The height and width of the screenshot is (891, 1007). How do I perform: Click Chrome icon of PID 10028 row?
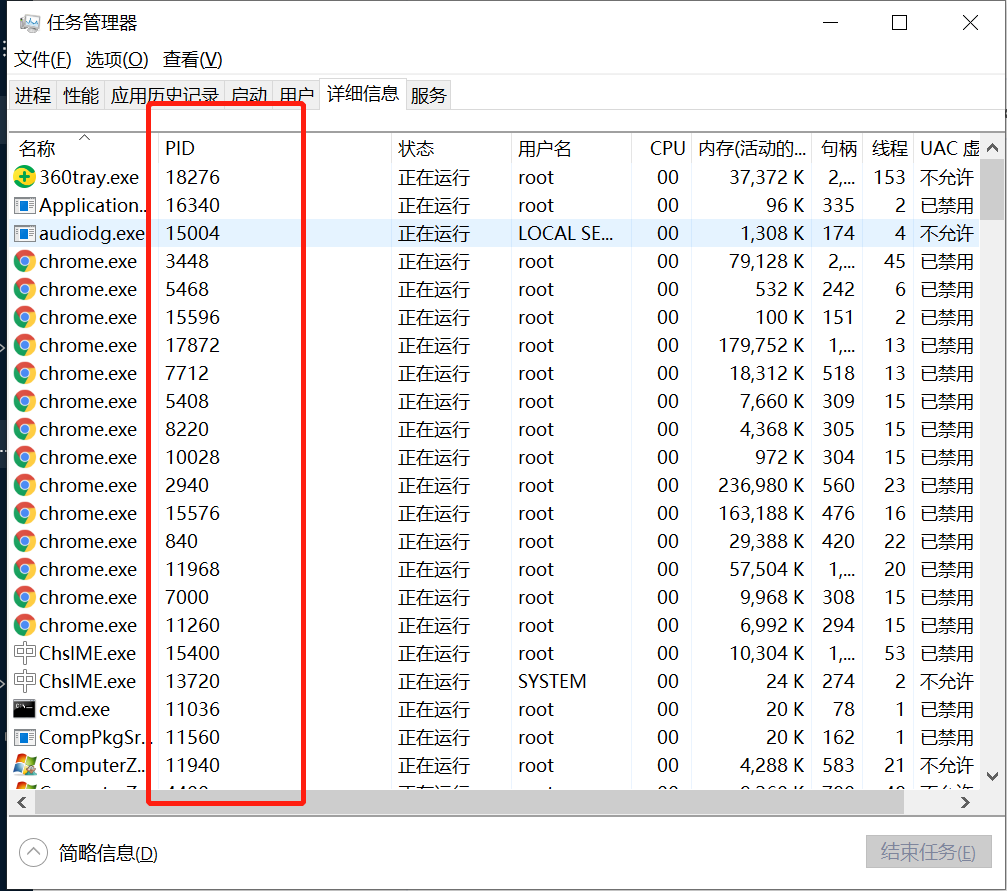(x=24, y=457)
